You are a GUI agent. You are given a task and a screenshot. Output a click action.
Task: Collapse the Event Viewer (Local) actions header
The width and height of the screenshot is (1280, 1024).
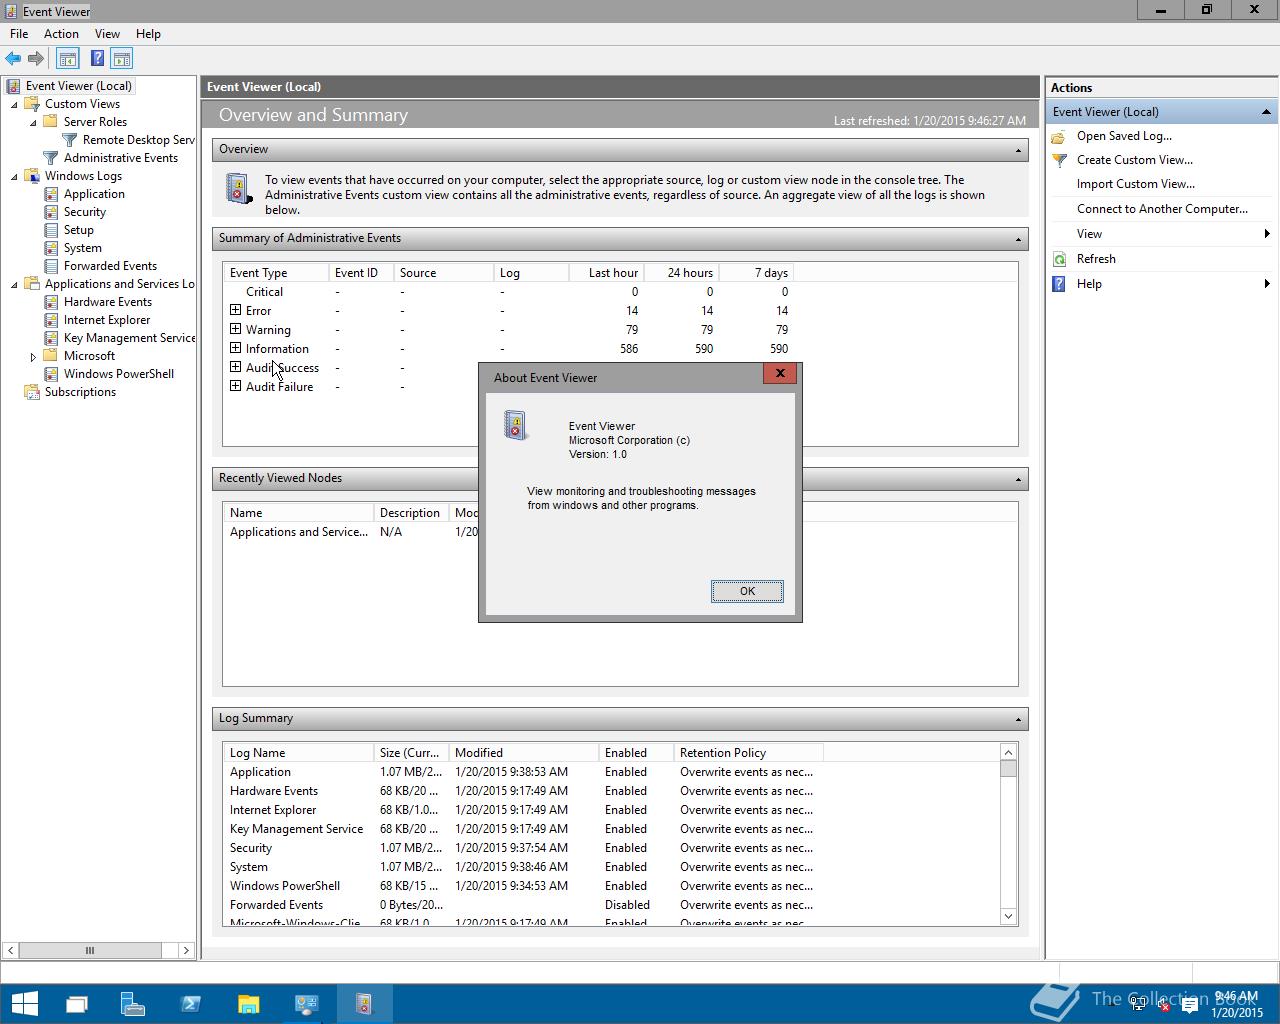coord(1266,112)
